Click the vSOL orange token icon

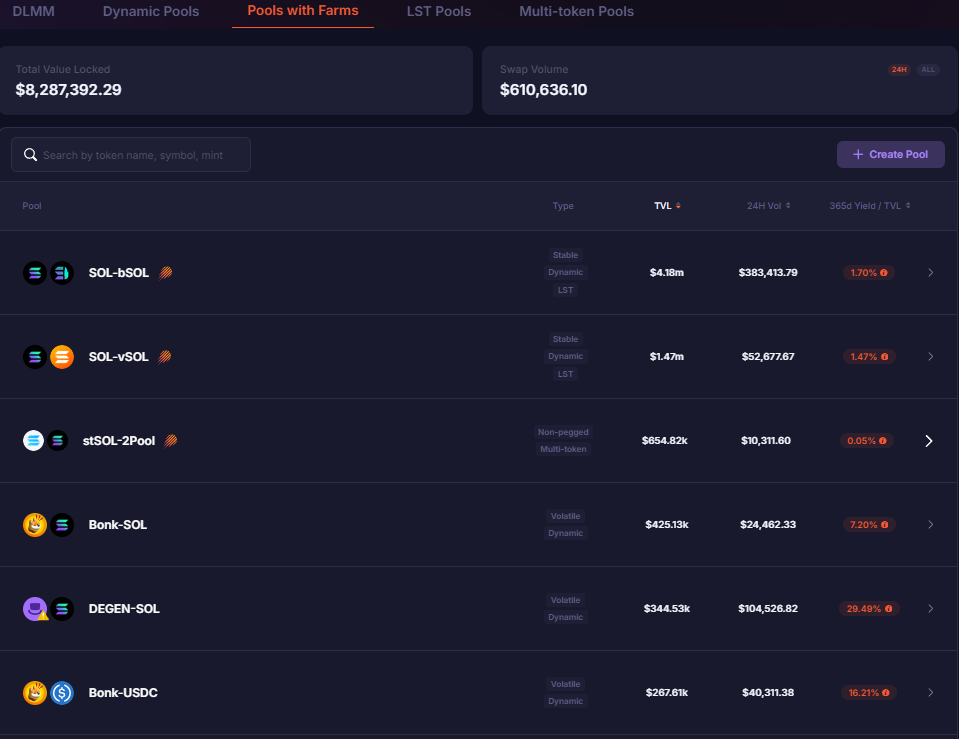pyautogui.click(x=62, y=357)
